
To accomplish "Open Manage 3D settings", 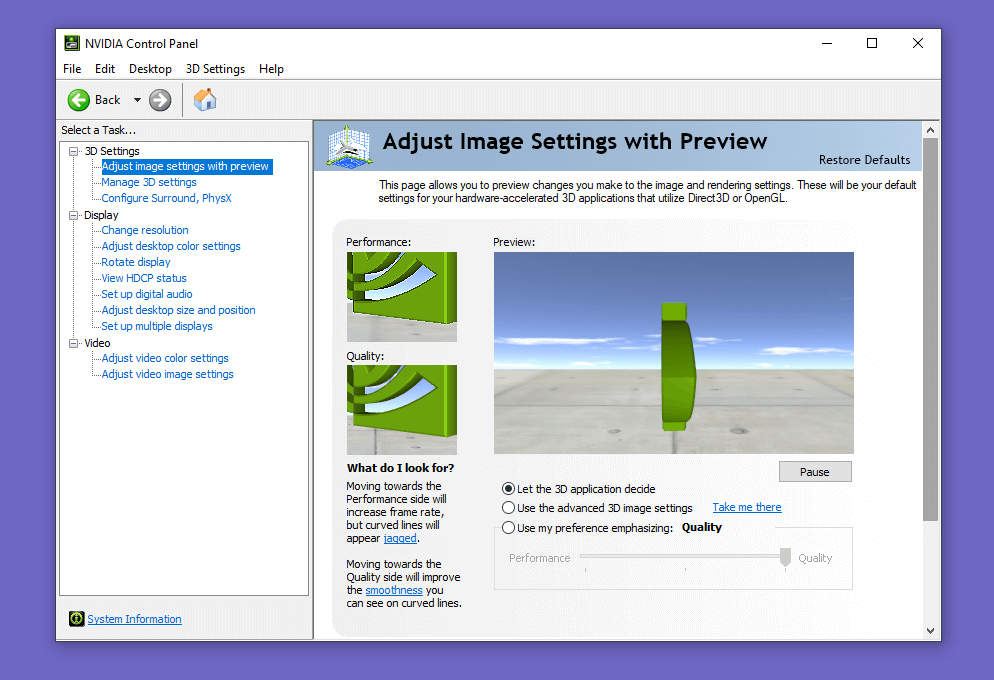I will pyautogui.click(x=149, y=182).
